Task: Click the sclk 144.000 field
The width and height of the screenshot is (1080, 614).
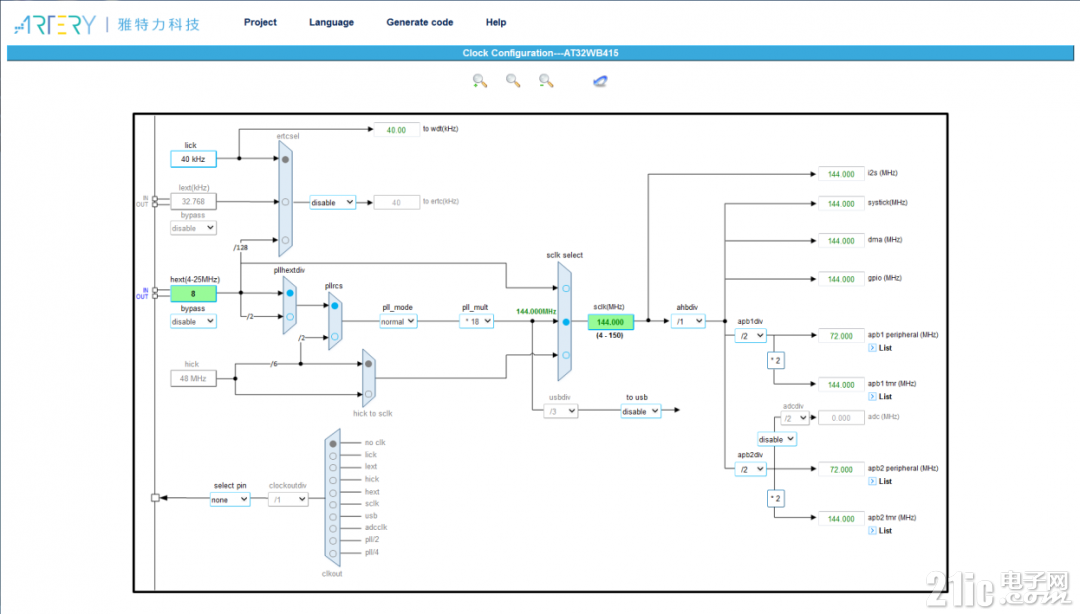Action: click(610, 322)
